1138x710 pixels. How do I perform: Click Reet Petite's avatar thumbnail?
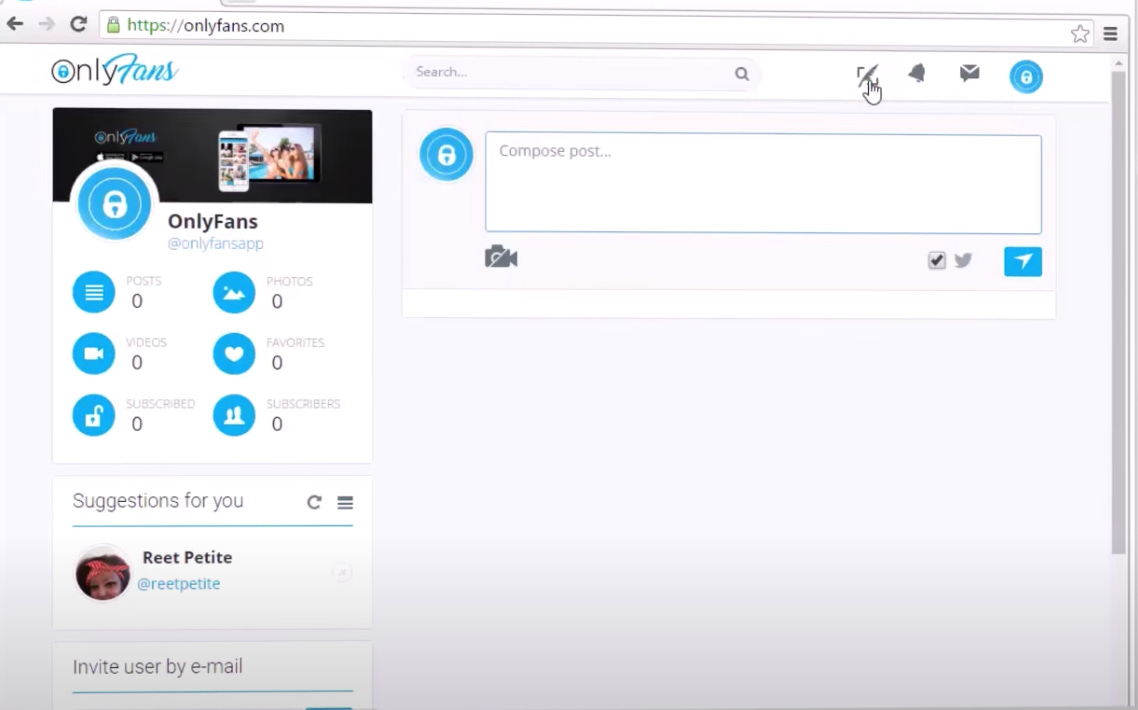tap(103, 573)
